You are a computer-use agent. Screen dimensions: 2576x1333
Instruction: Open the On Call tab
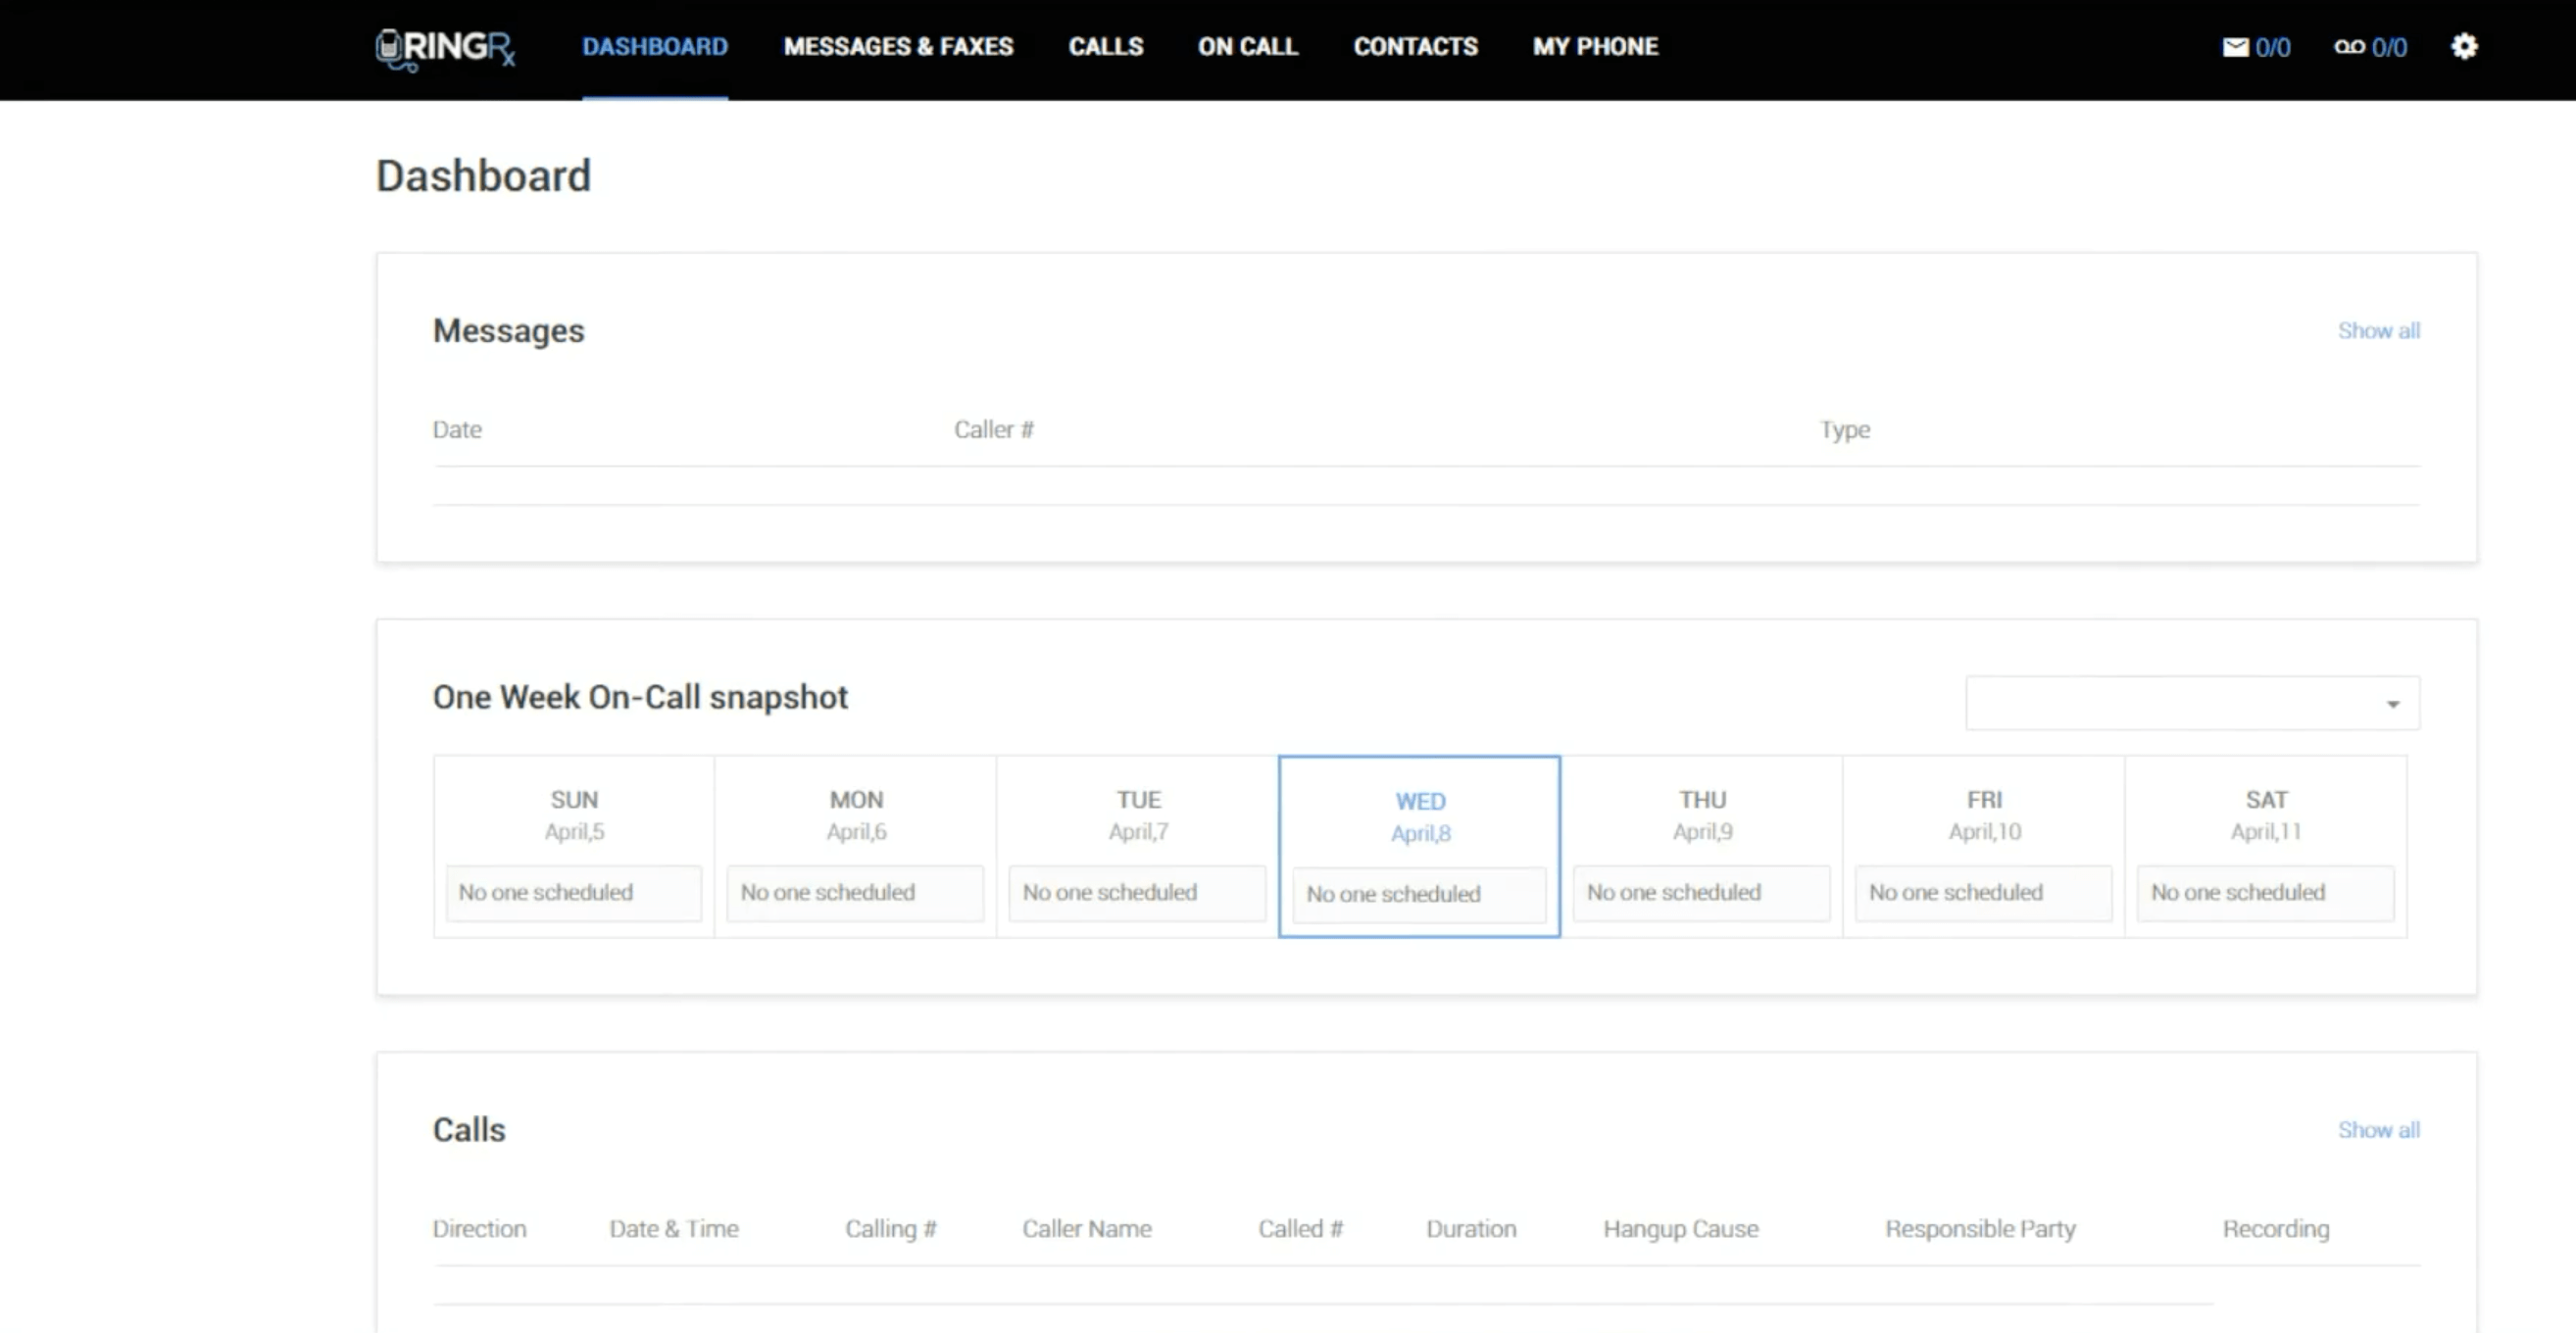point(1247,47)
